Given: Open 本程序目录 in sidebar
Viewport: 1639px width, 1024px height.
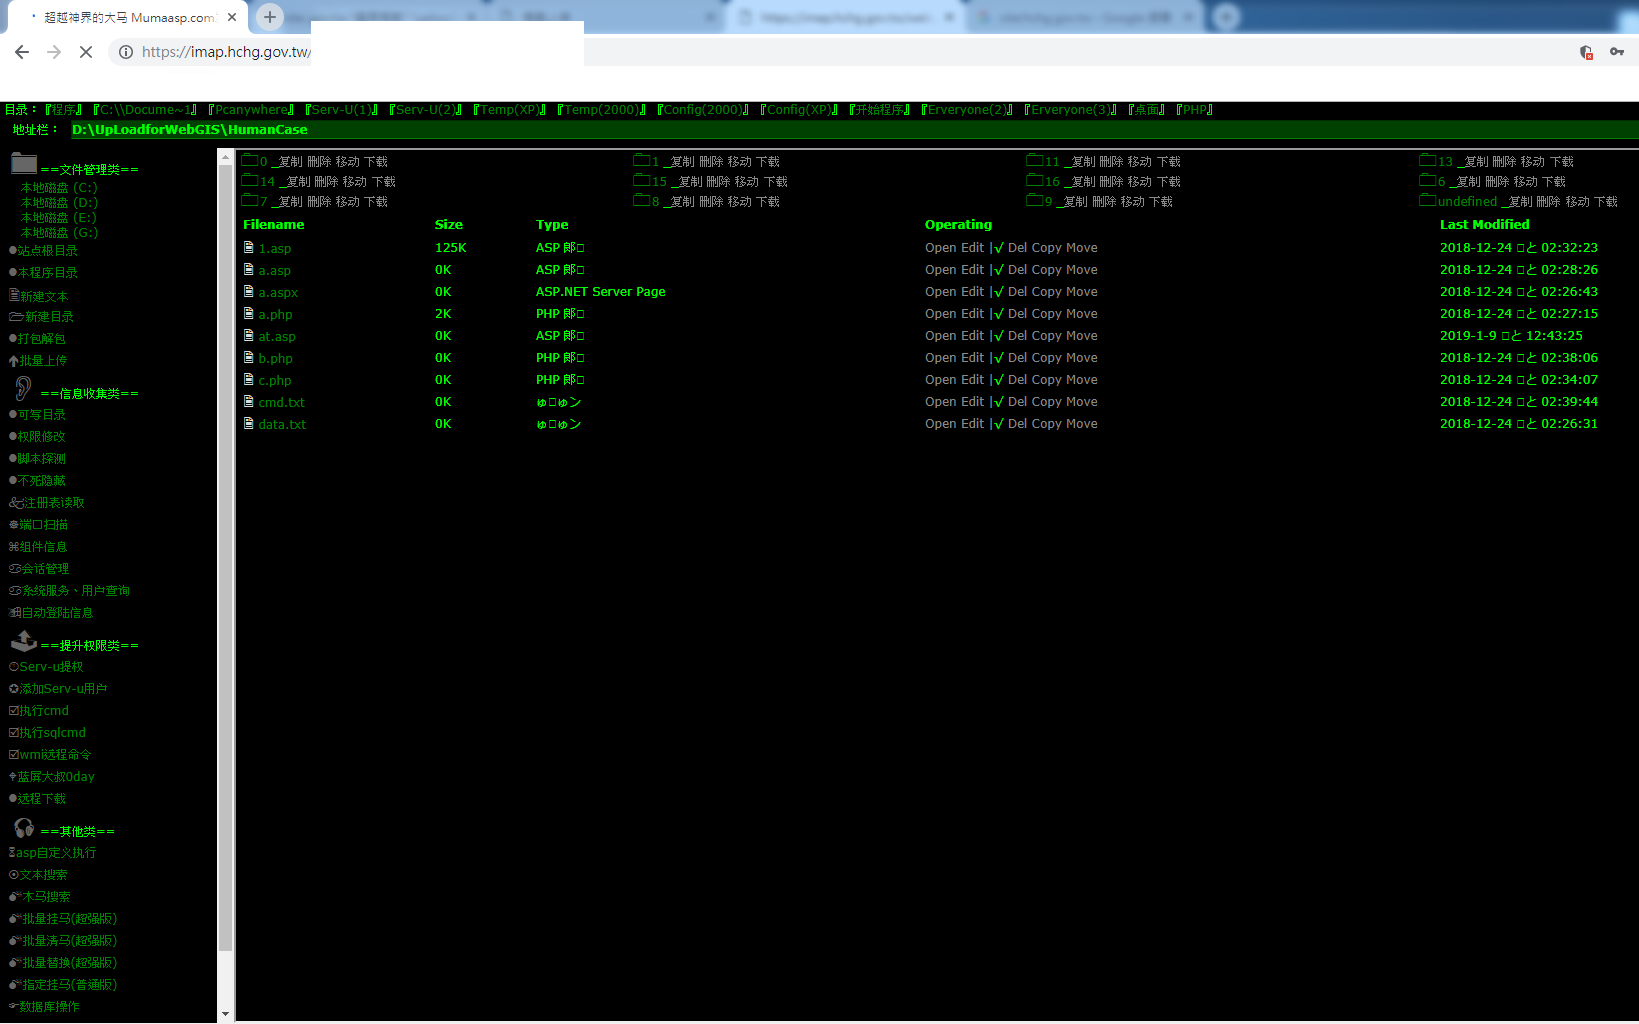Looking at the screenshot, I should pyautogui.click(x=43, y=272).
